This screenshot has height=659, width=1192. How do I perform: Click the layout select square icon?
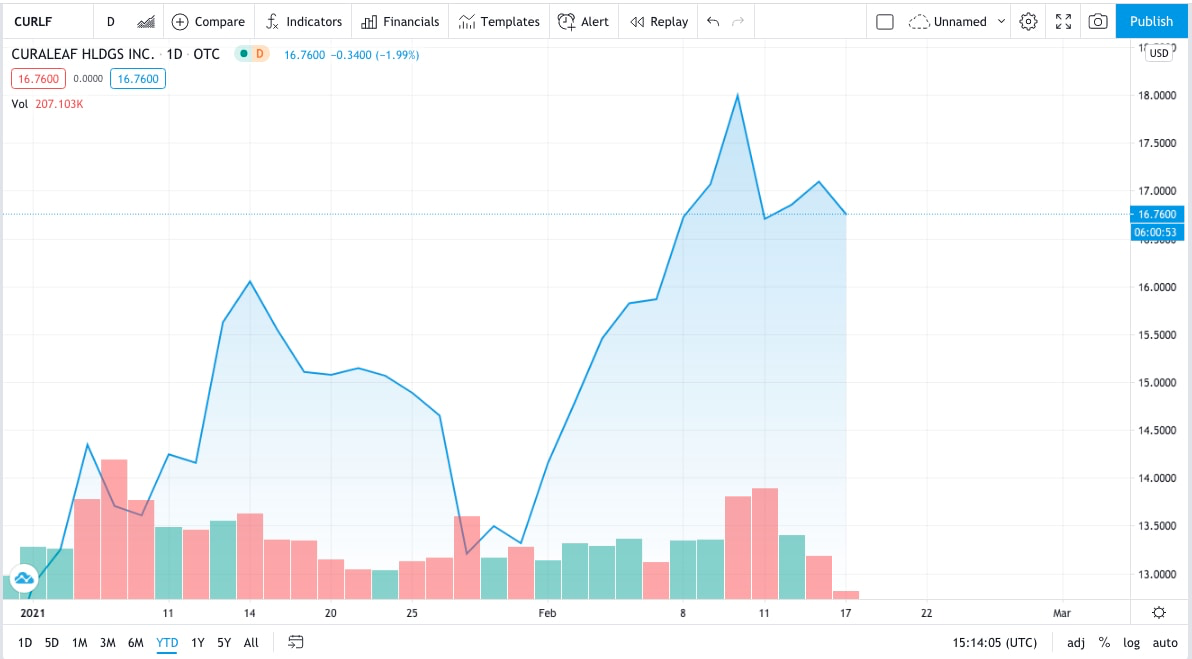[x=885, y=22]
